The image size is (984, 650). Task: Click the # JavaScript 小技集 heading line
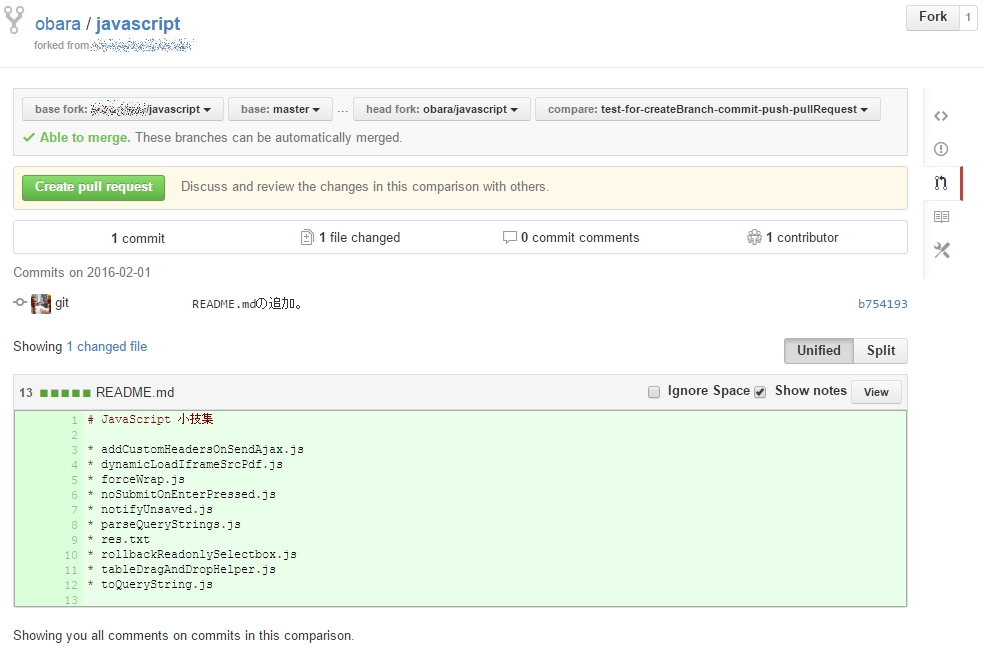[150, 419]
